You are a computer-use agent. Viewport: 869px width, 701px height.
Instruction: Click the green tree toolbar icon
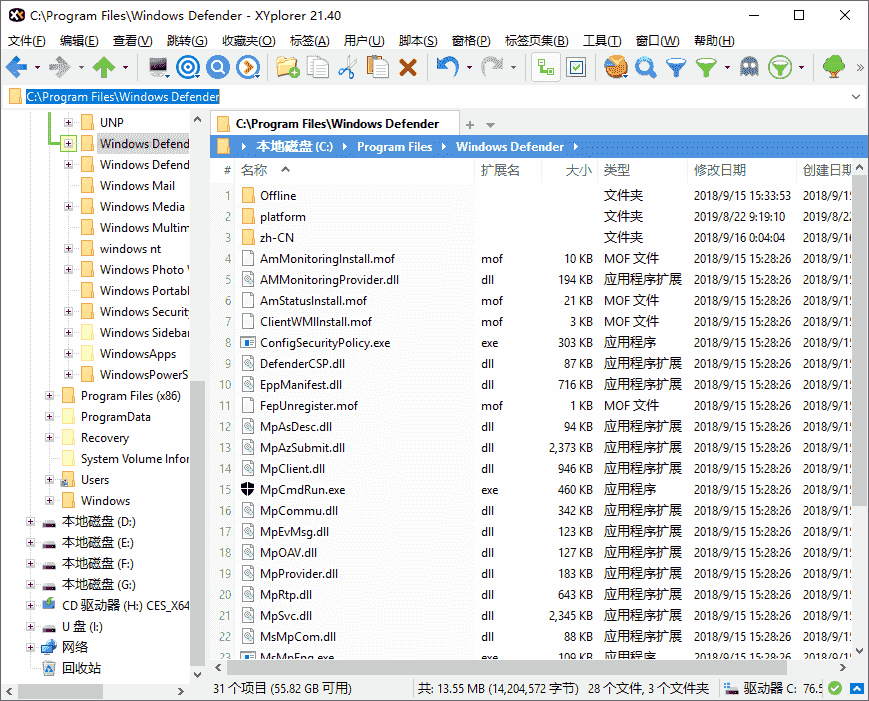pos(834,68)
